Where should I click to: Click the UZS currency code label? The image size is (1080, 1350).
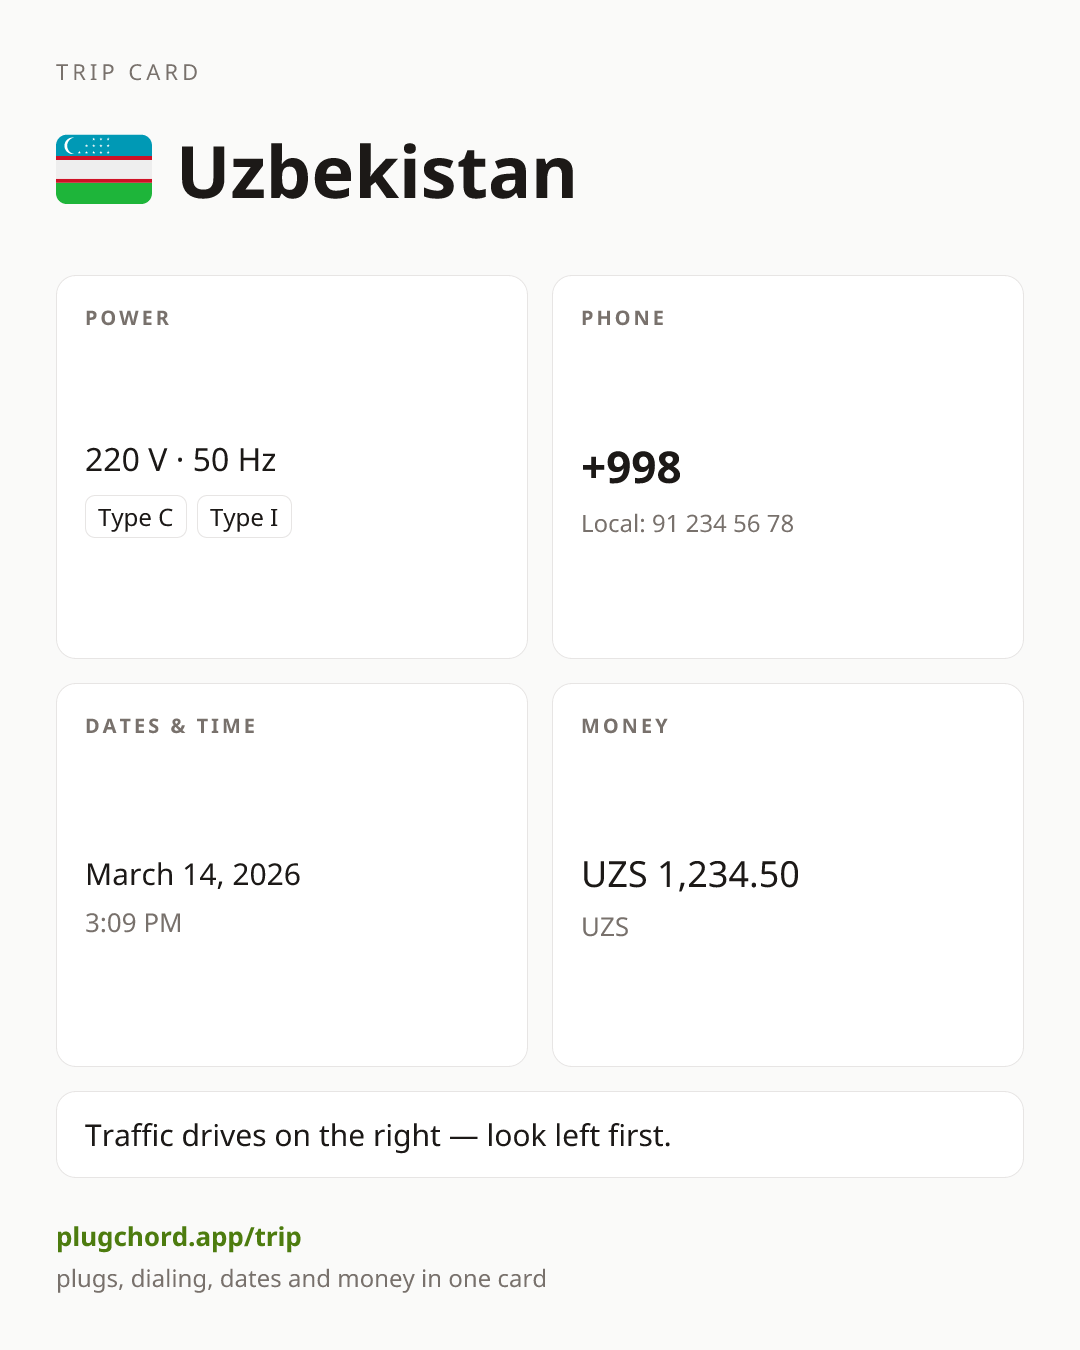click(x=605, y=927)
